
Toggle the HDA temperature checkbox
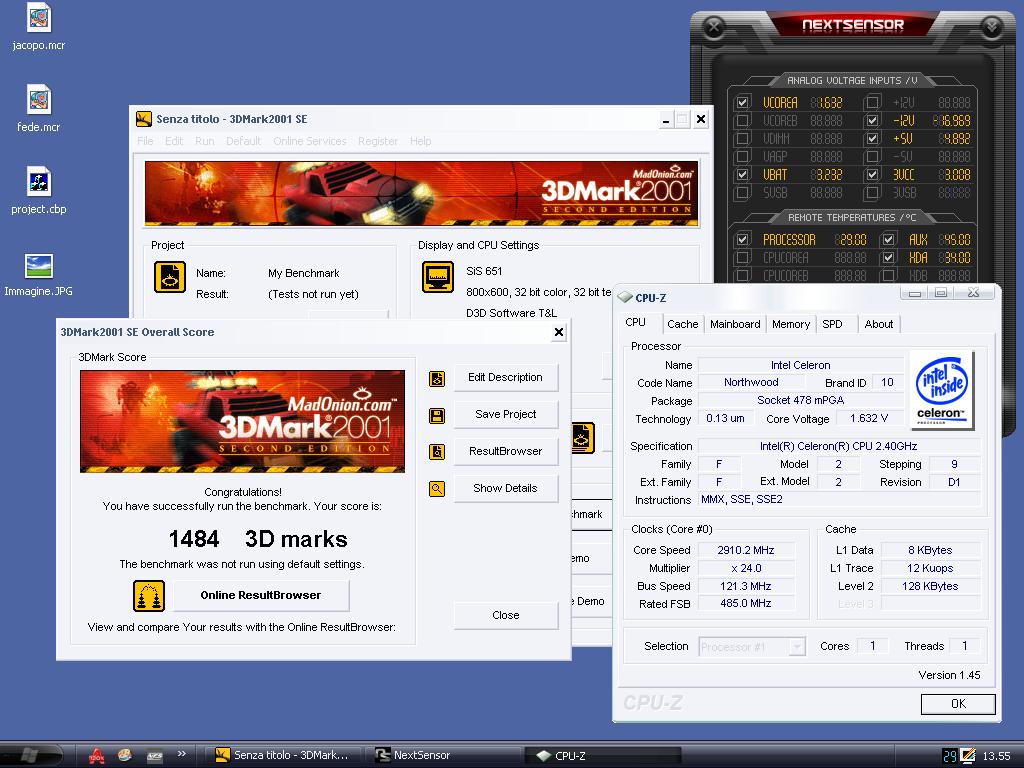point(888,257)
